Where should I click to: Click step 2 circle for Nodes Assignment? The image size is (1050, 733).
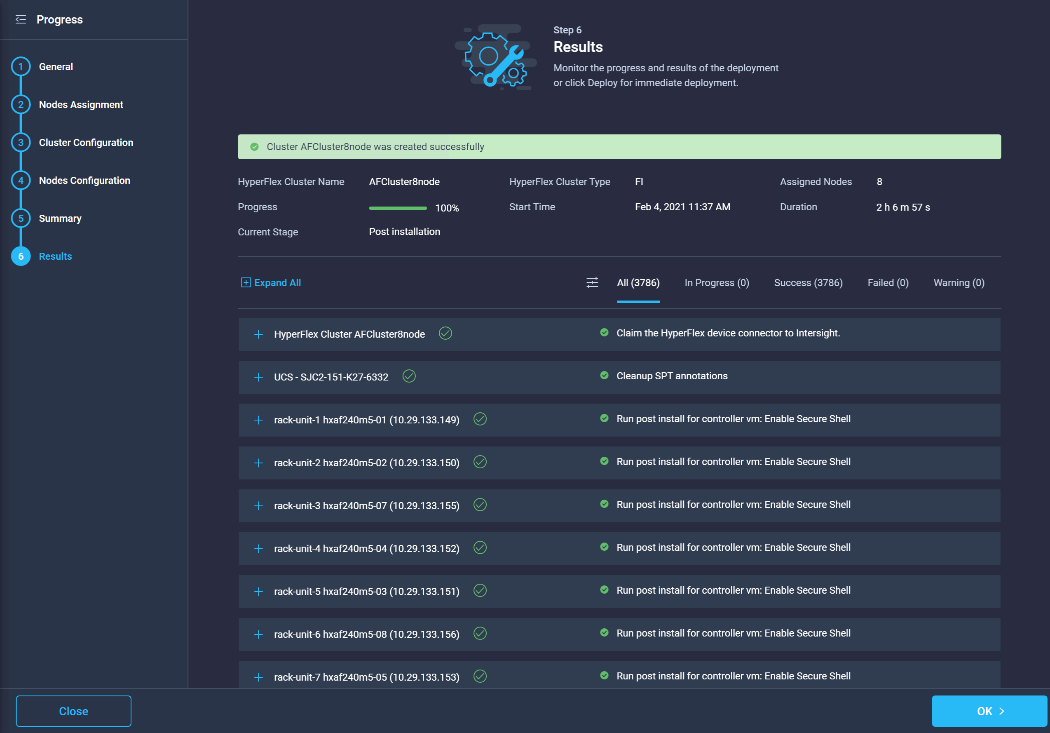(21, 104)
